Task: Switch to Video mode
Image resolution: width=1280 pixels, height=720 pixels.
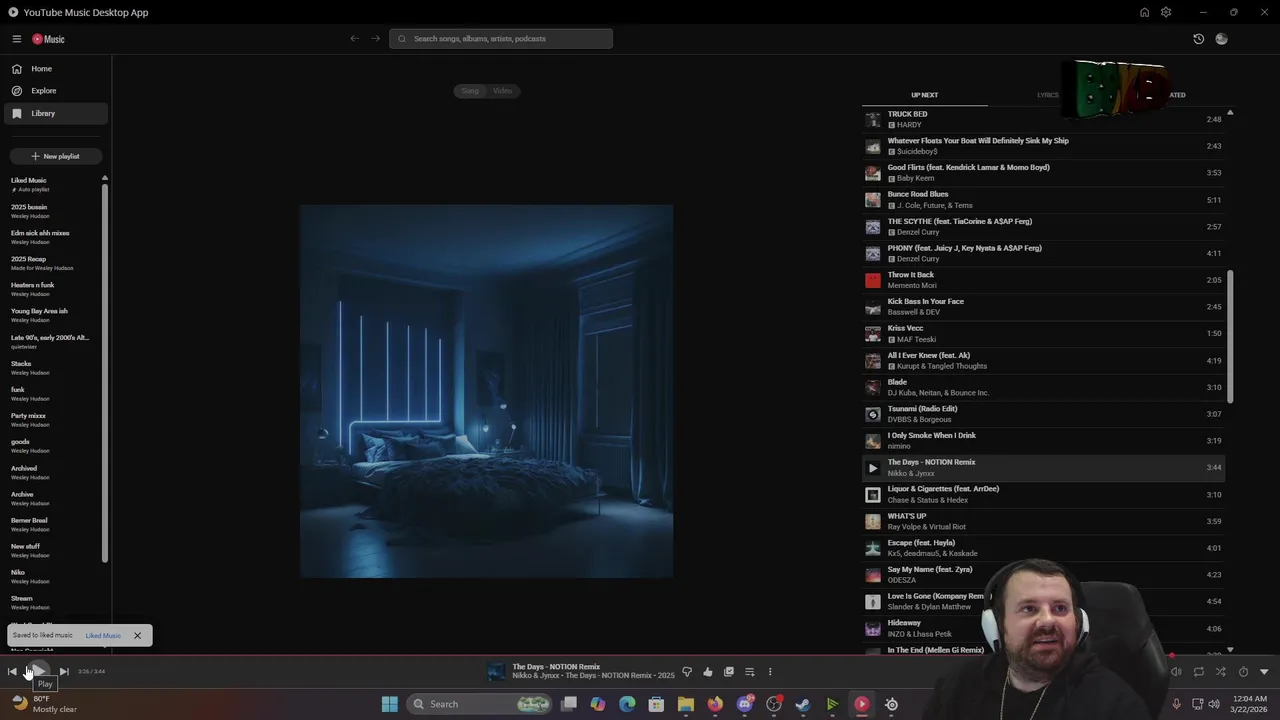Action: 502,91
